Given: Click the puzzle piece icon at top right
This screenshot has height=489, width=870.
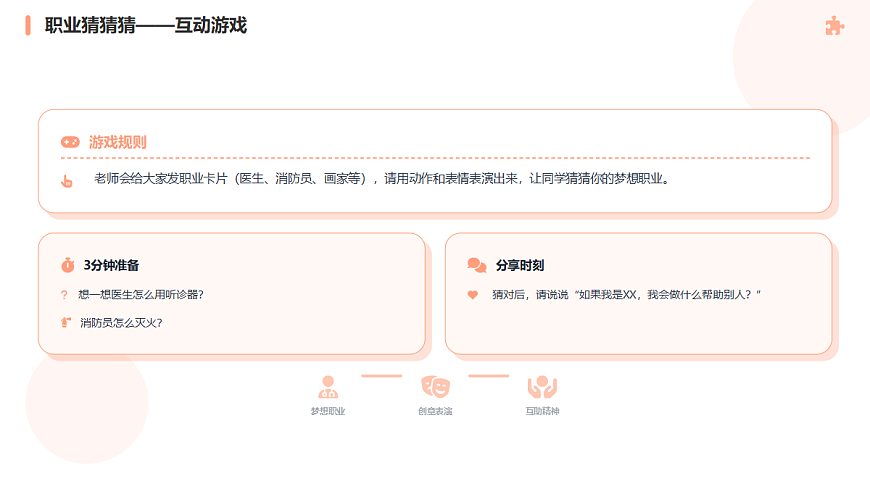Looking at the screenshot, I should point(834,26).
